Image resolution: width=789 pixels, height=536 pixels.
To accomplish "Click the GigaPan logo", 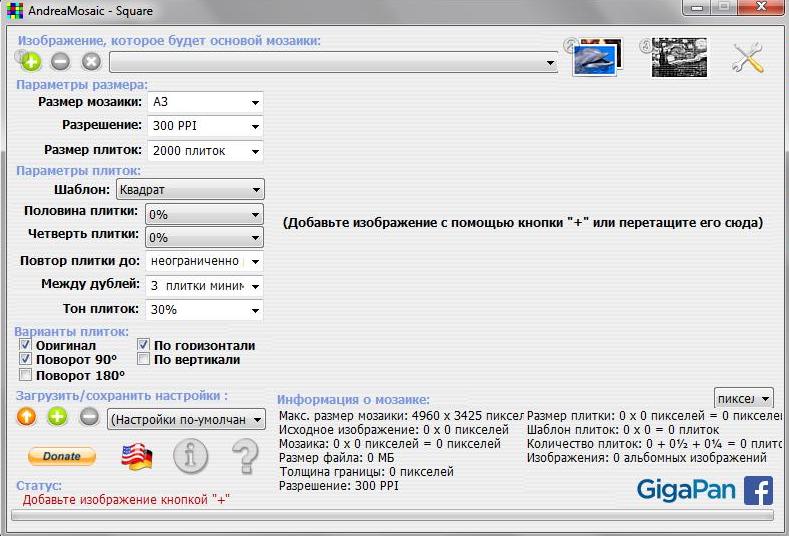I will pyautogui.click(x=686, y=490).
